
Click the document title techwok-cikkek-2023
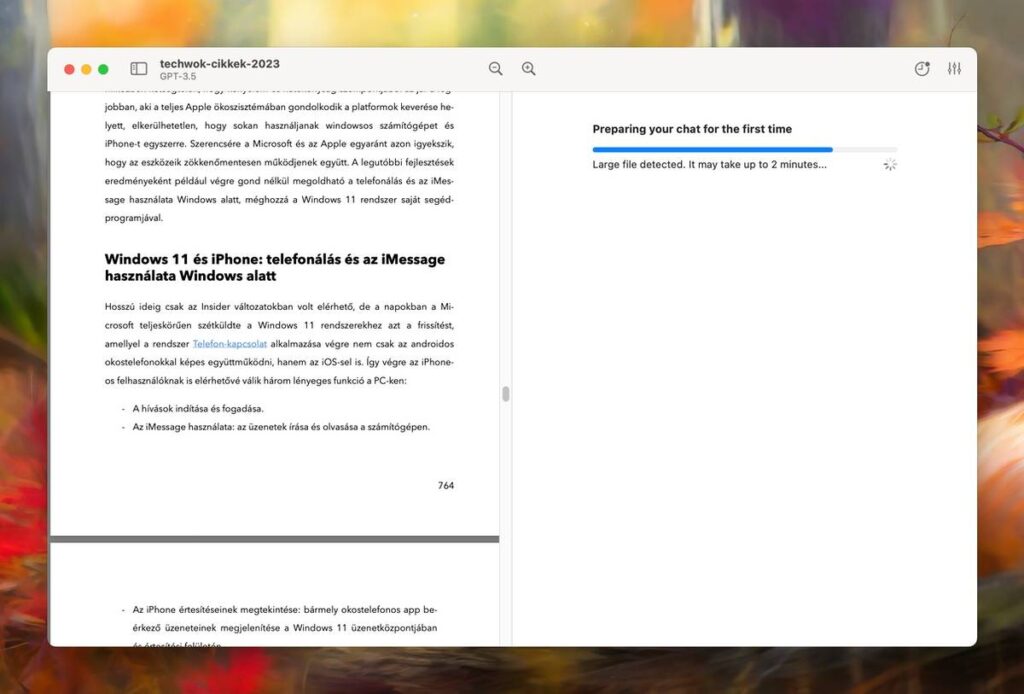[219, 63]
